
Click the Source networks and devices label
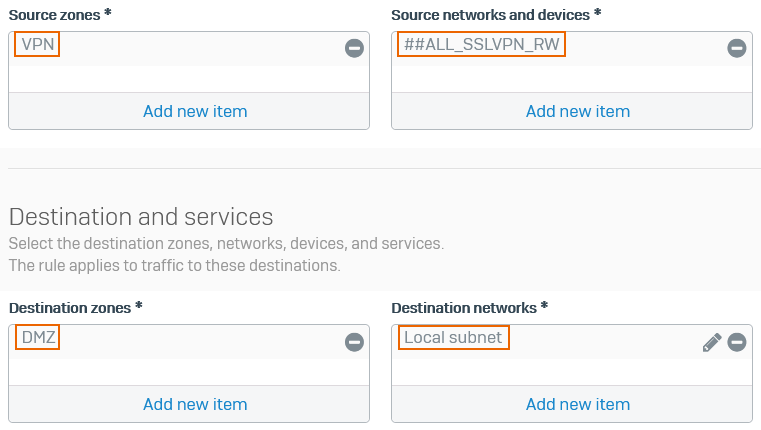[496, 14]
